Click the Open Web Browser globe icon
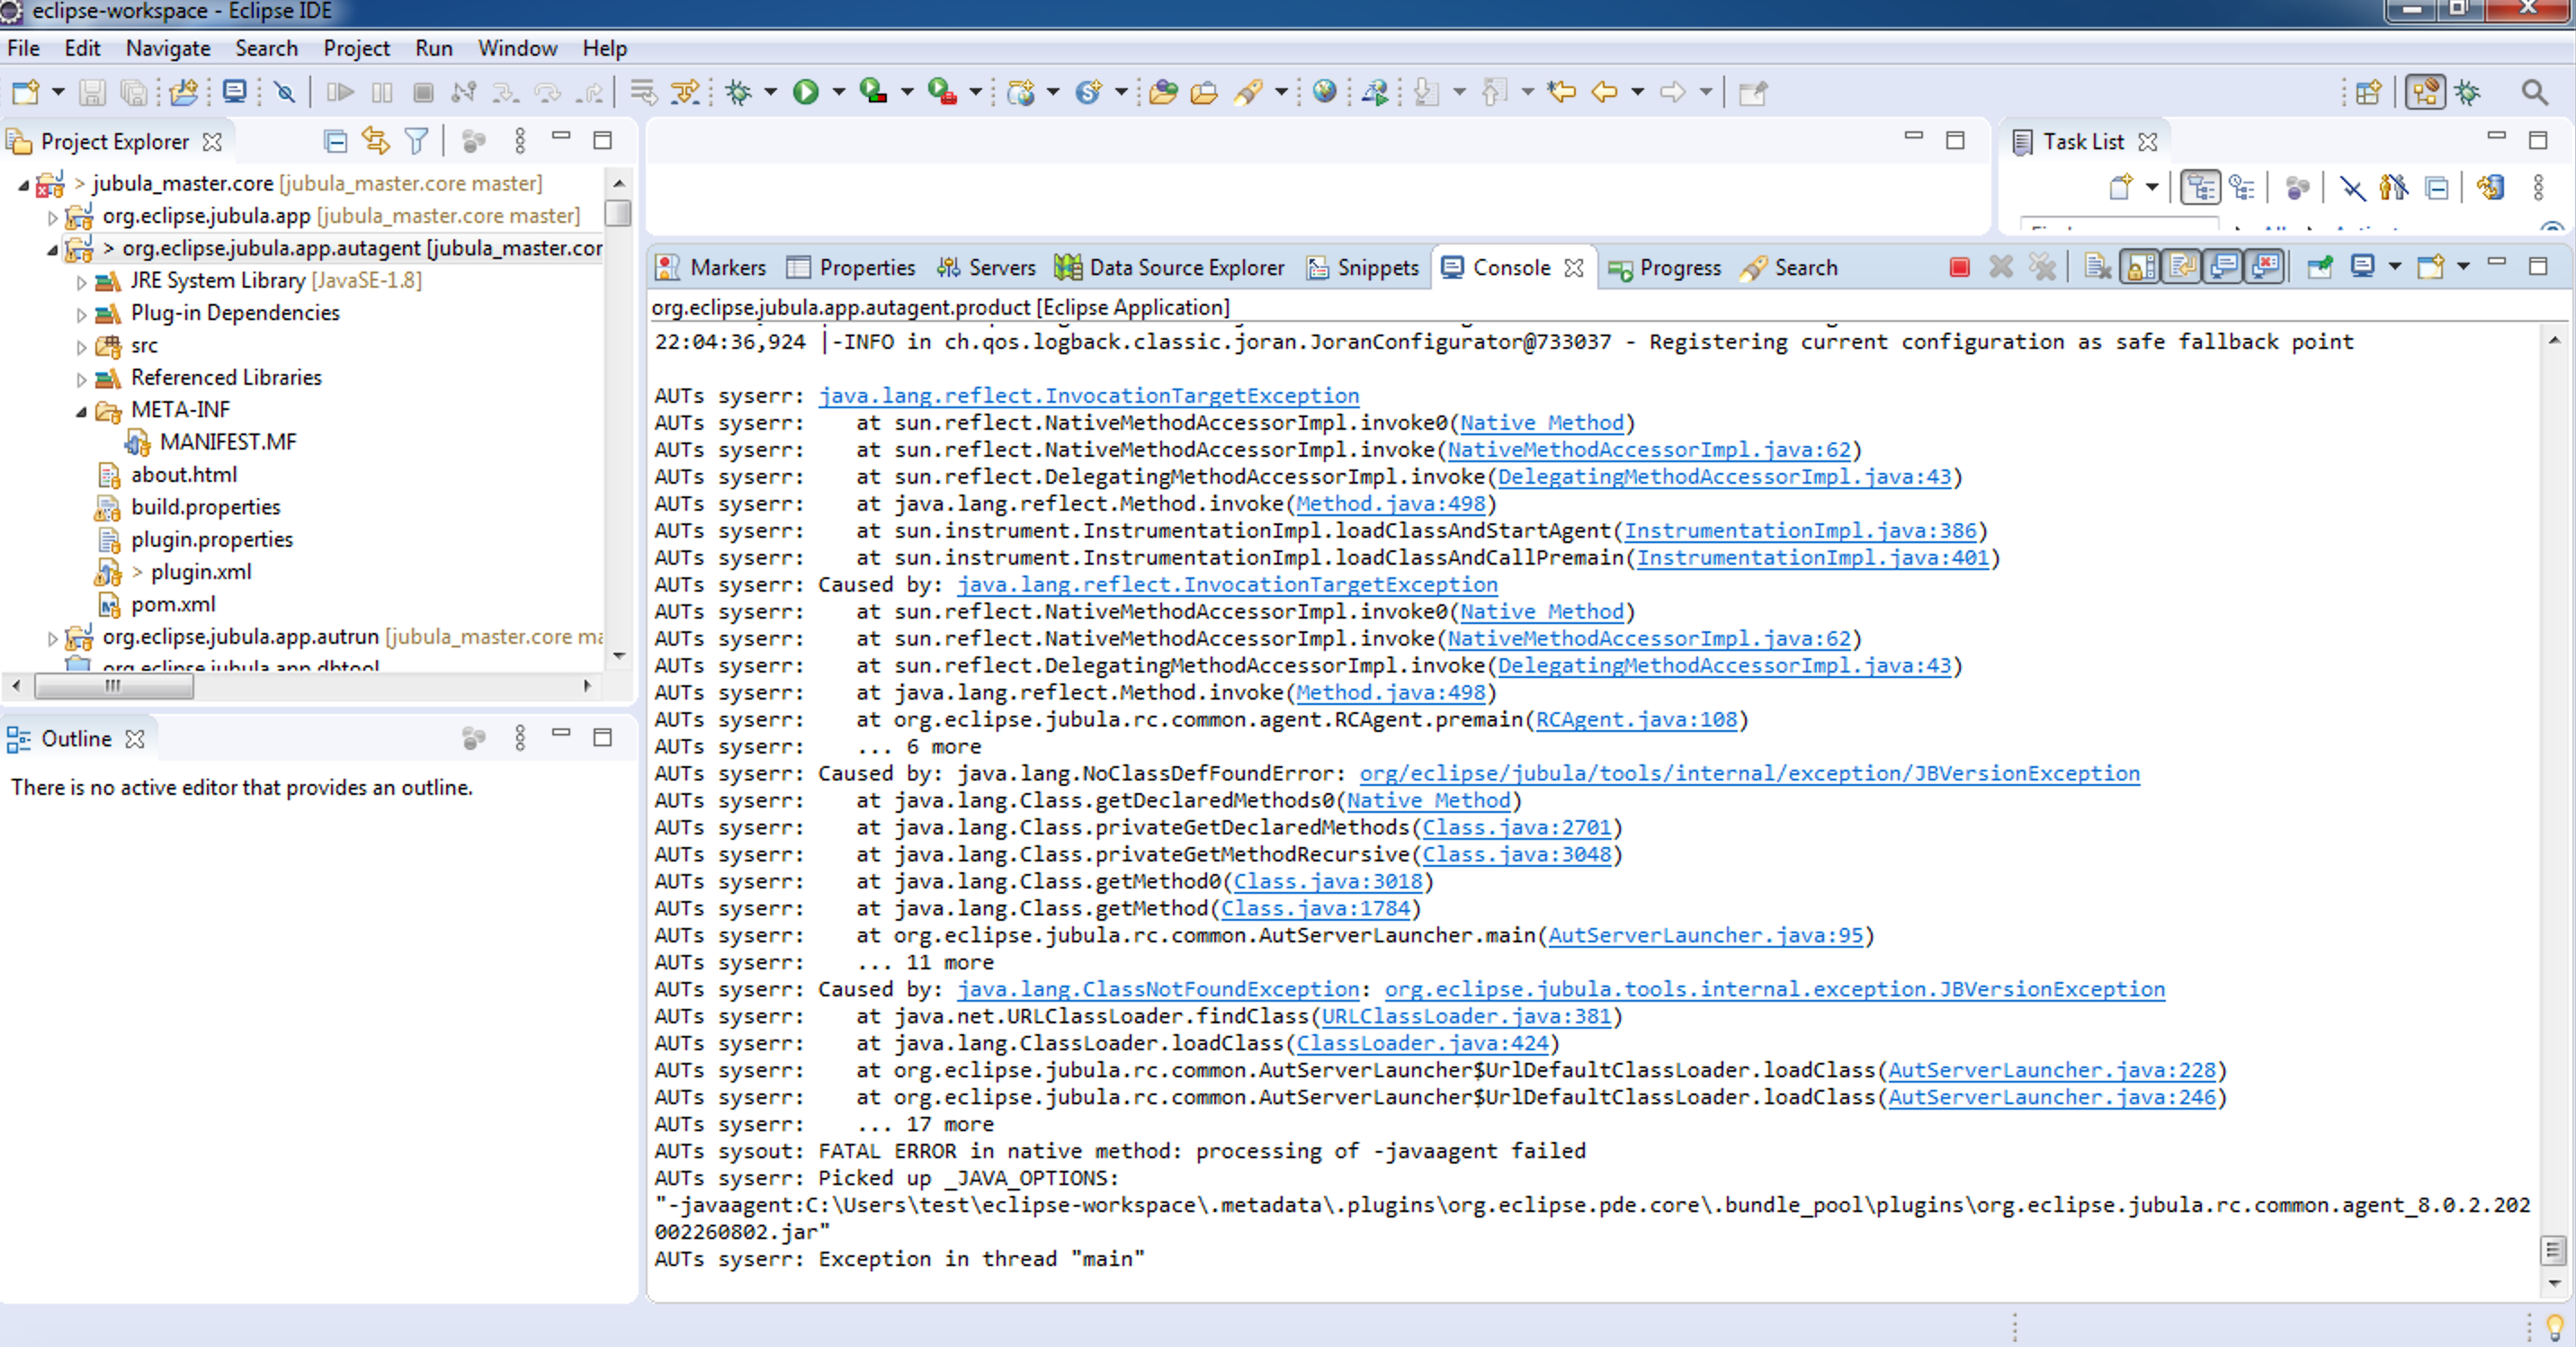2576x1347 pixels. click(x=1325, y=93)
